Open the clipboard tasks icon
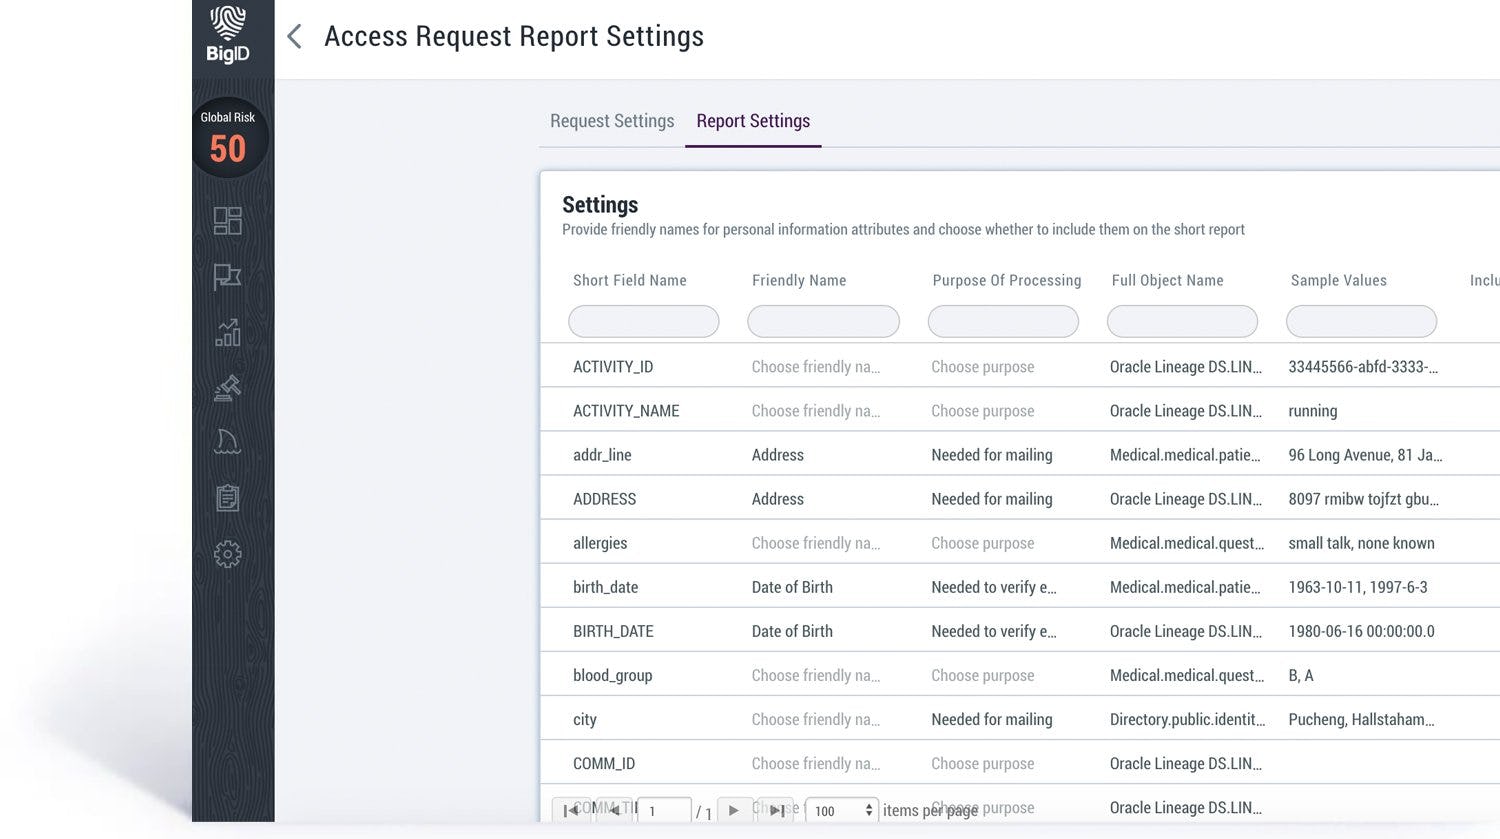This screenshot has height=839, width=1500. [230, 496]
